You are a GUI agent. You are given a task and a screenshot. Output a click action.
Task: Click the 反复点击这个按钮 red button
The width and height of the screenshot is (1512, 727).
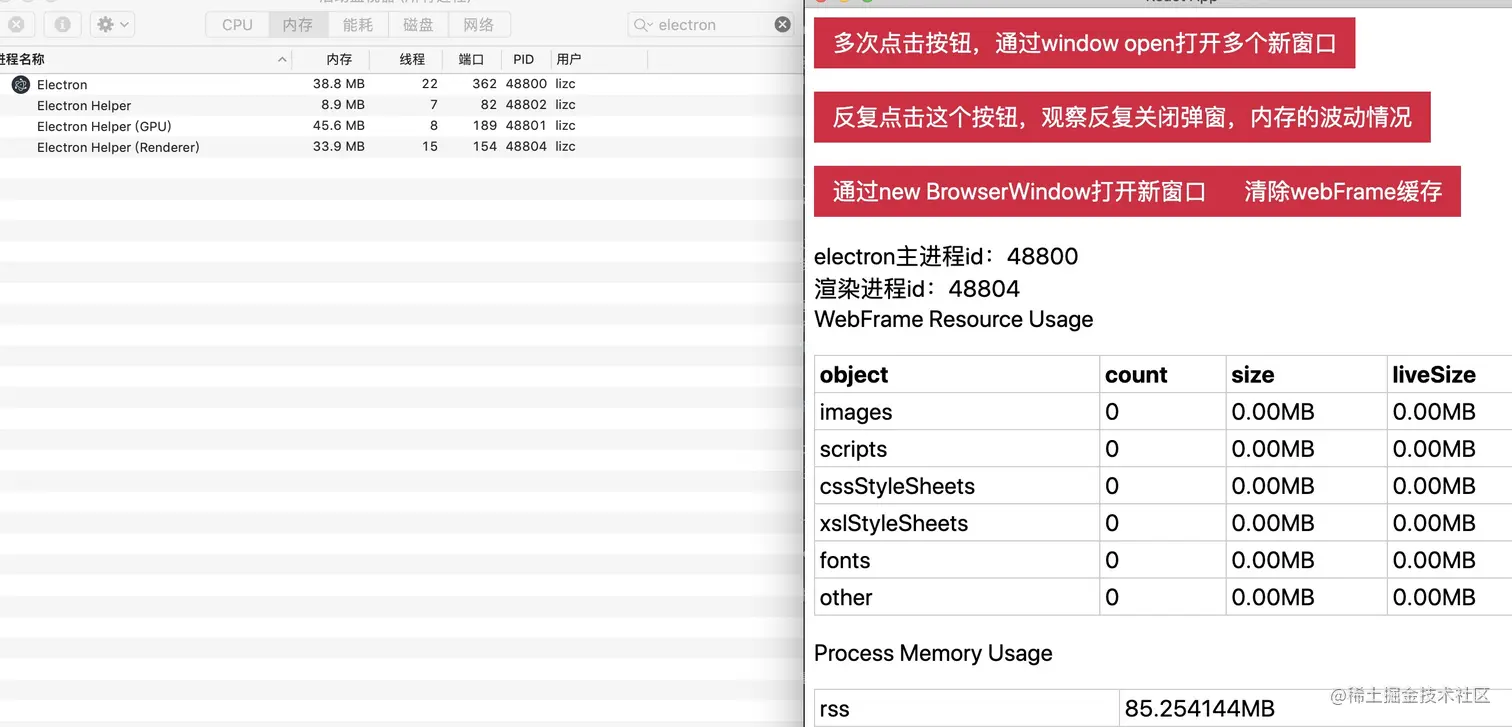click(x=1122, y=117)
